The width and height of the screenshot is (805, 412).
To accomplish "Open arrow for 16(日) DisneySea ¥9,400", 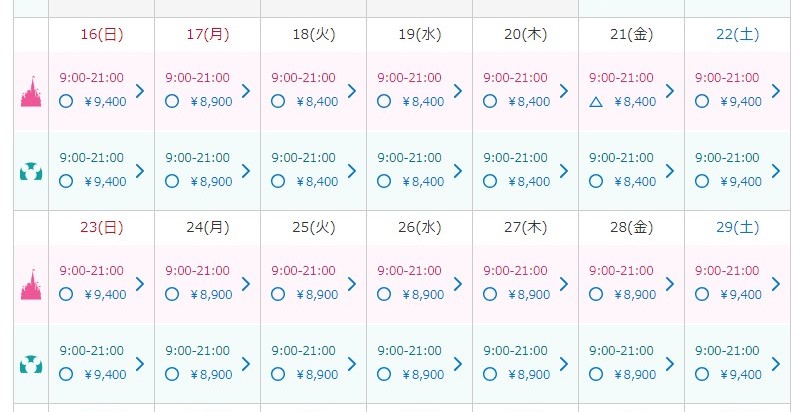I will [x=140, y=171].
